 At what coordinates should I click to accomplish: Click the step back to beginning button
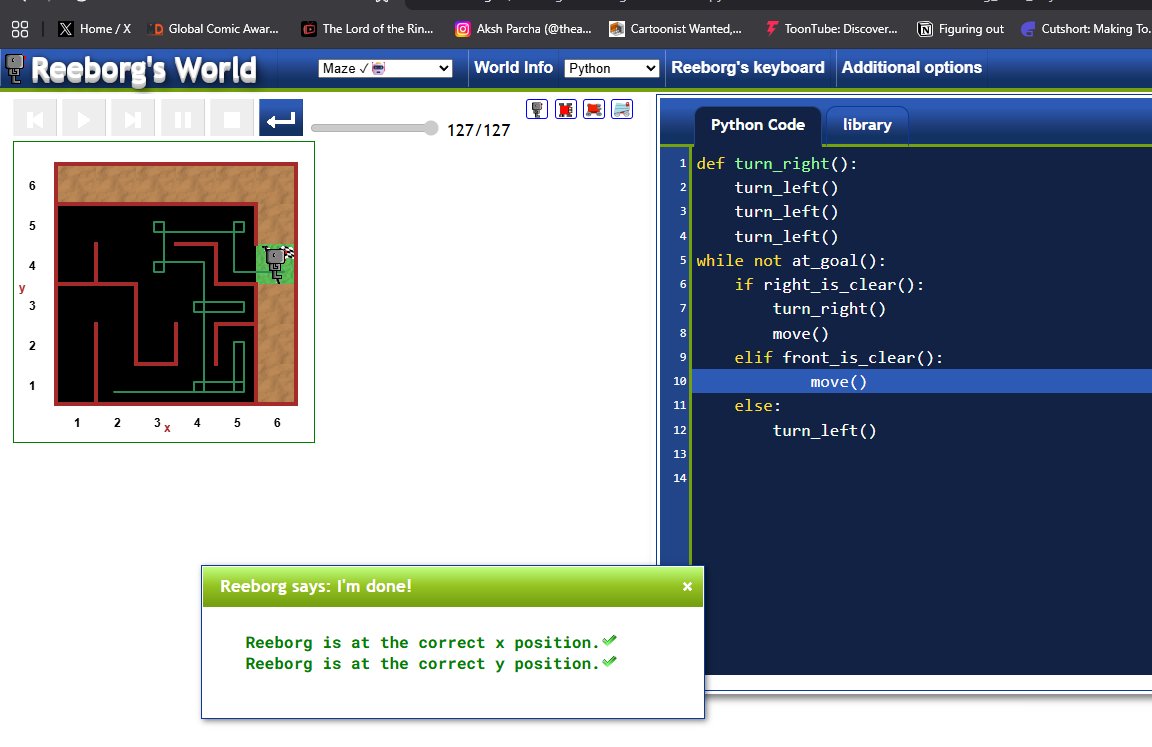pos(35,118)
